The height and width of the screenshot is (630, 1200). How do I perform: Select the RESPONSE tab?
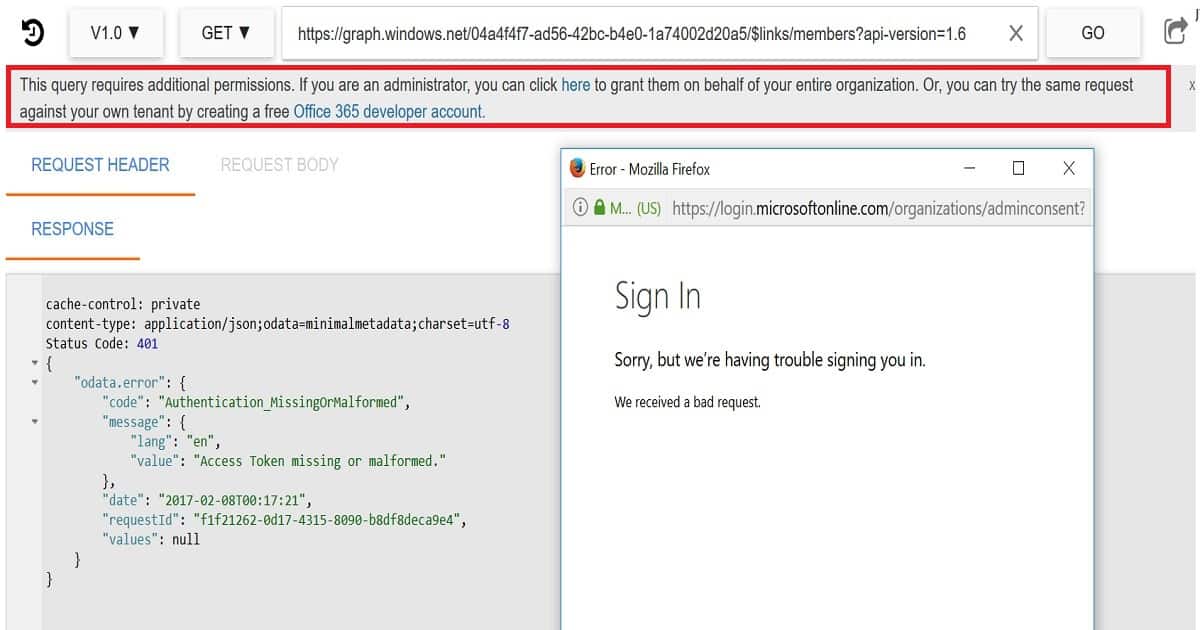[x=72, y=229]
